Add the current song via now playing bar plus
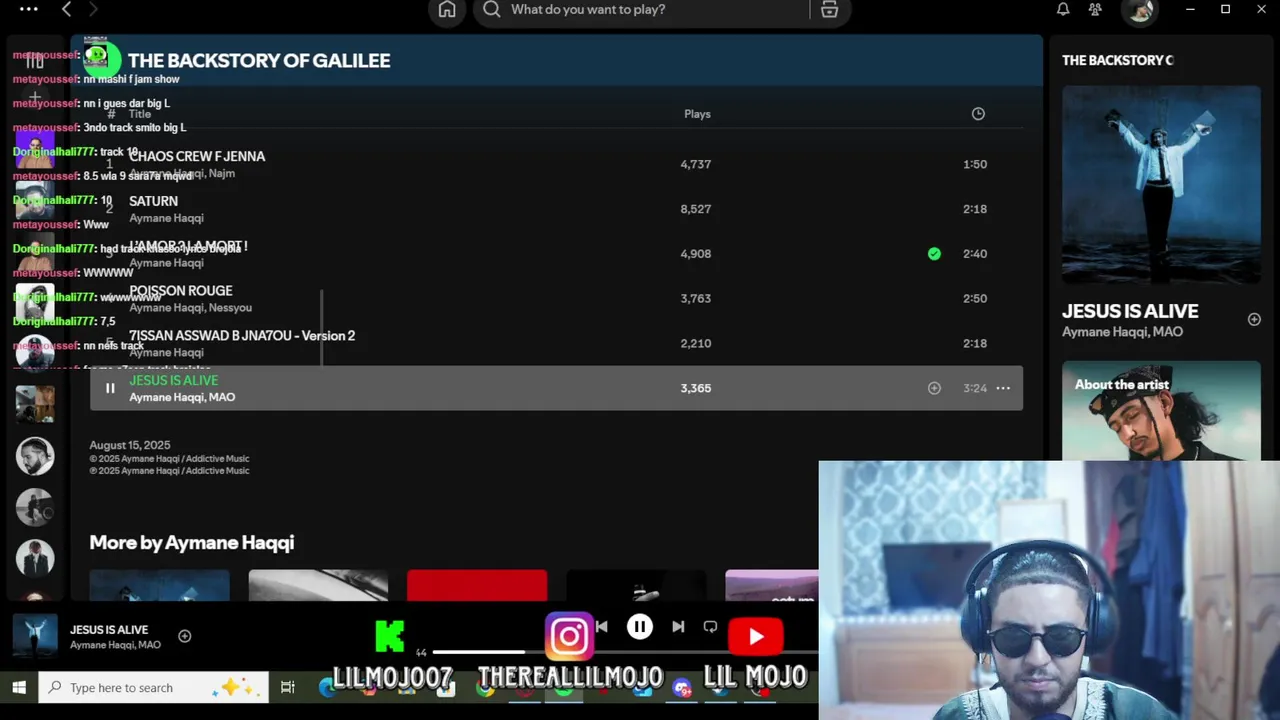This screenshot has width=1280, height=720. tap(184, 636)
